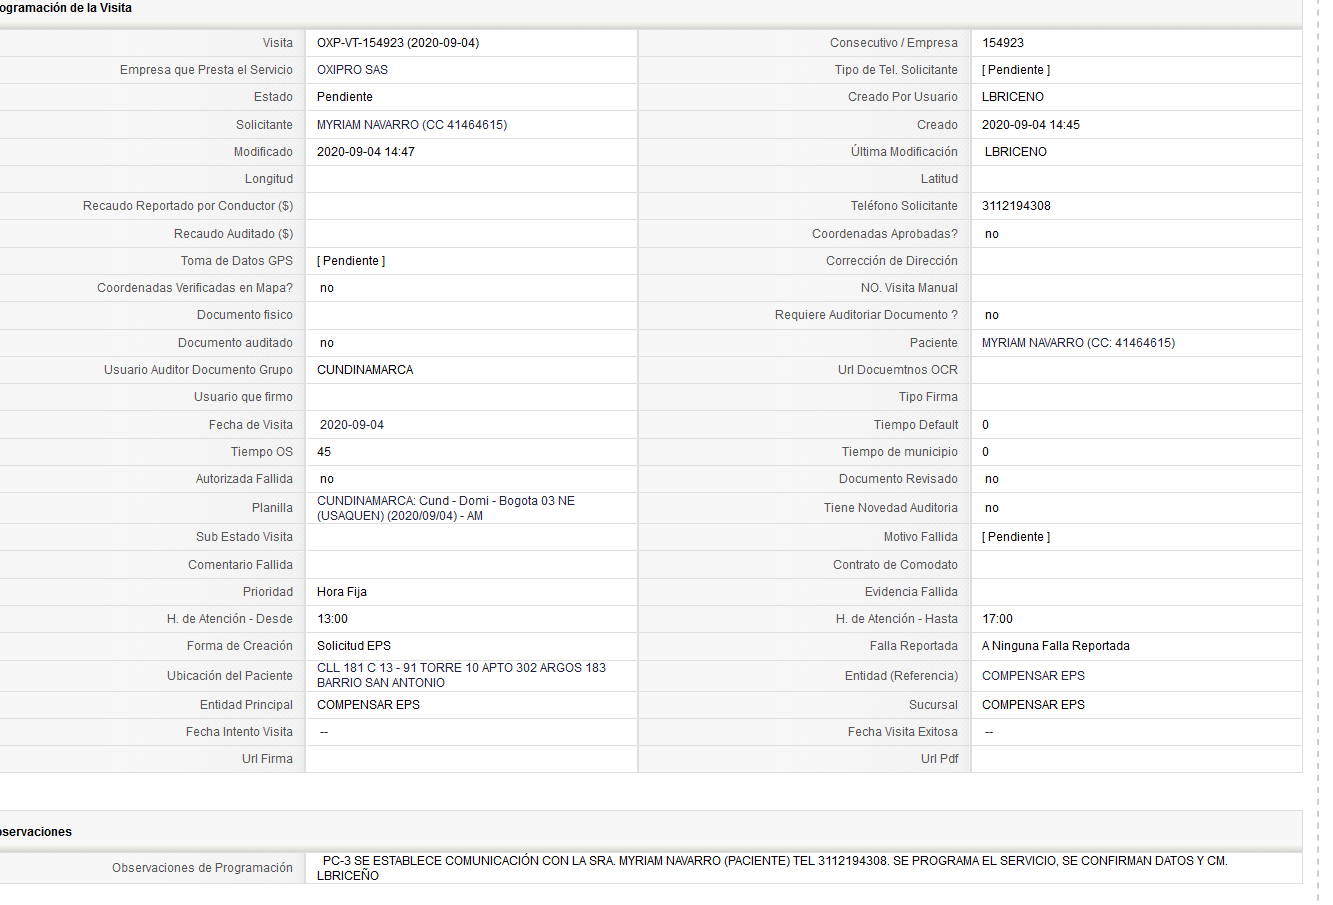Click the Estado value Pendiente
Viewport: 1333px width, 905px height.
[x=345, y=97]
